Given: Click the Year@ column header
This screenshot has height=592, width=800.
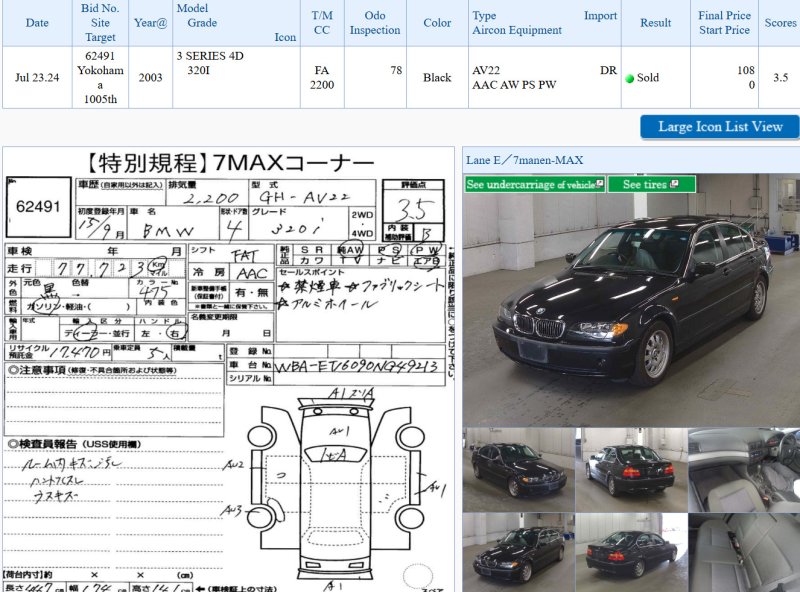Looking at the screenshot, I should (151, 23).
